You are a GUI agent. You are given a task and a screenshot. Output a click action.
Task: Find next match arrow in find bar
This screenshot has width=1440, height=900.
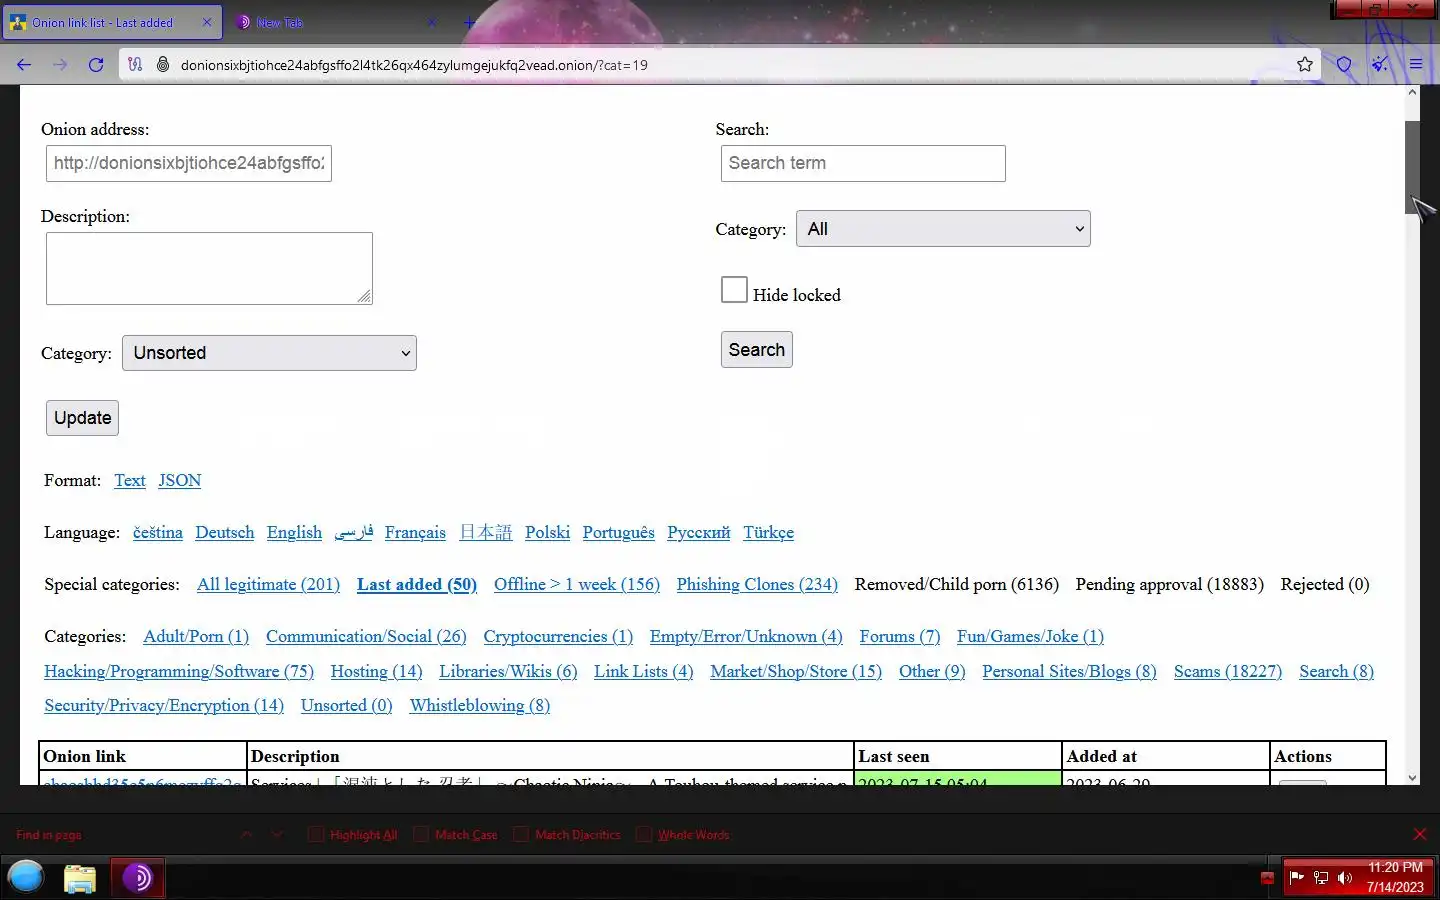(277, 834)
